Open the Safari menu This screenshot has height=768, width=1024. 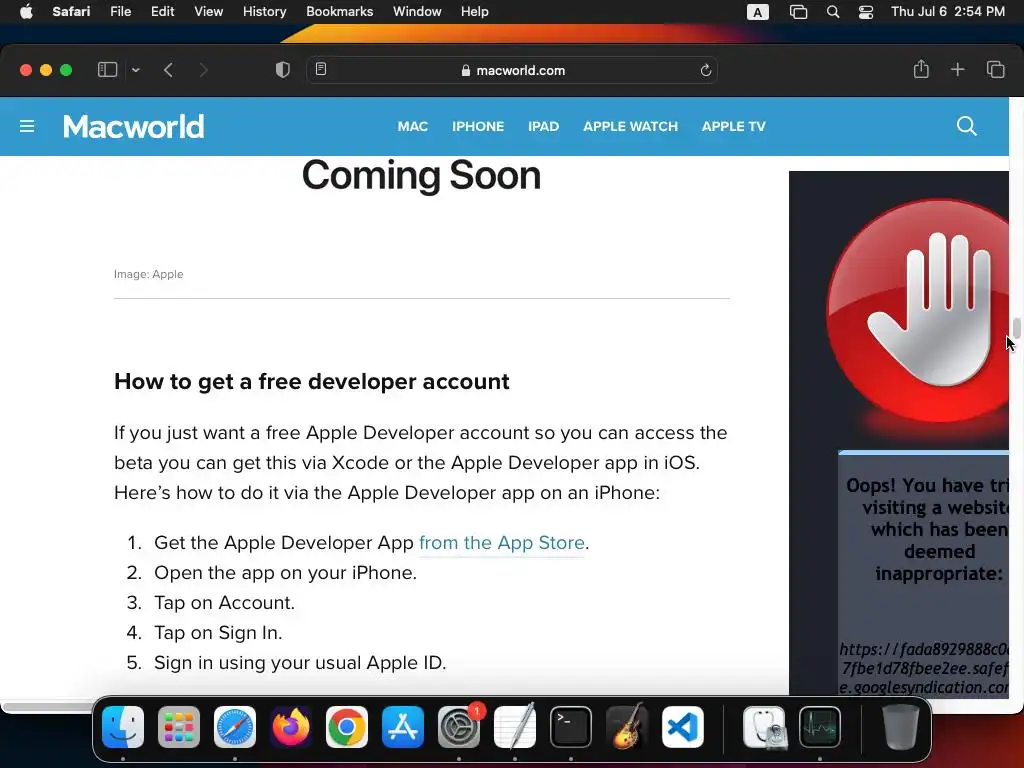coord(71,12)
